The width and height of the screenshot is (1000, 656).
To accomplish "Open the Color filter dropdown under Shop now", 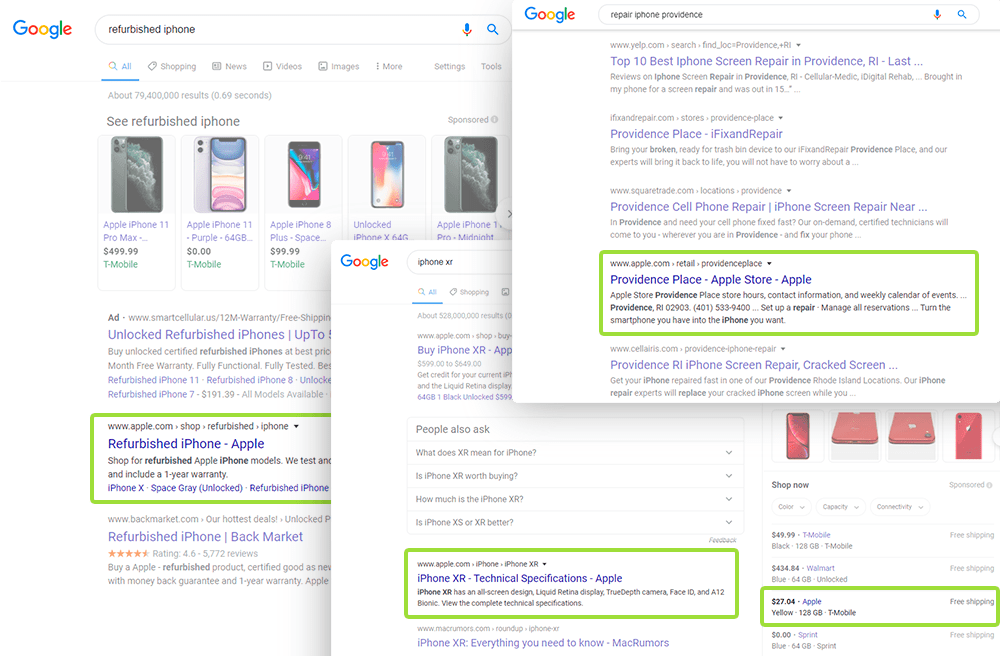I will (791, 507).
